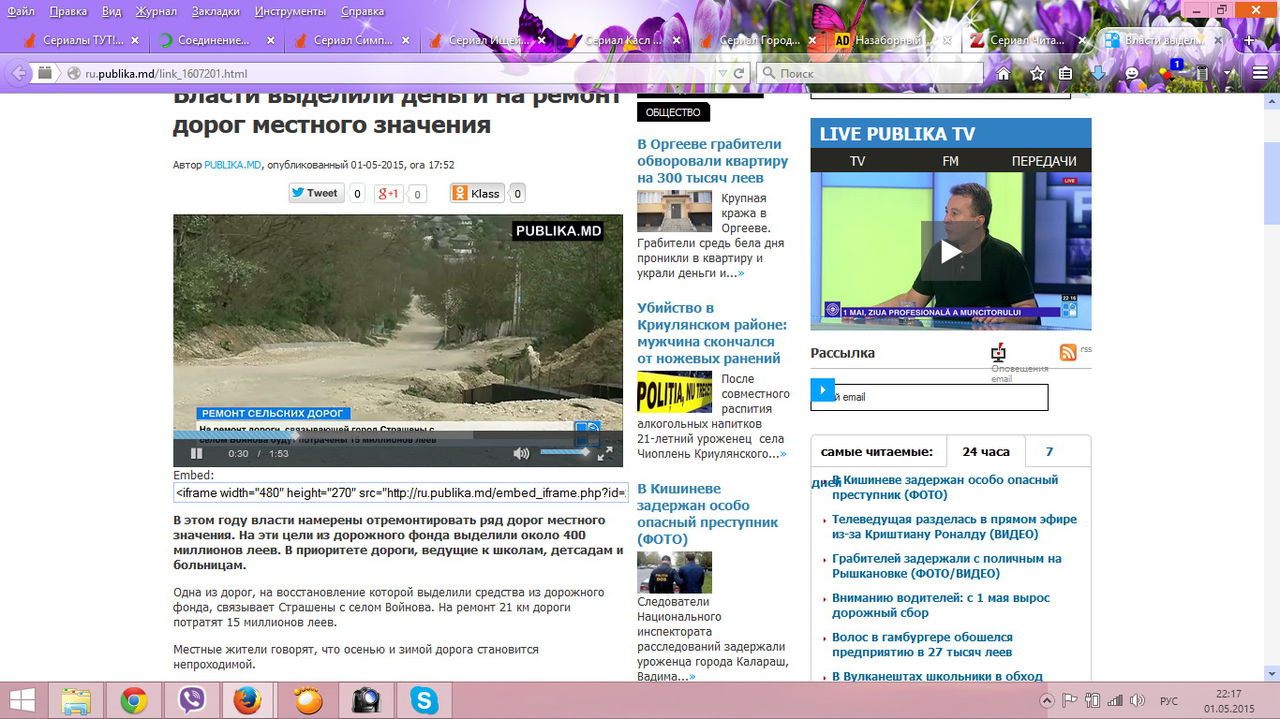Show hidden system tray icons
This screenshot has width=1280, height=719.
[1047, 700]
